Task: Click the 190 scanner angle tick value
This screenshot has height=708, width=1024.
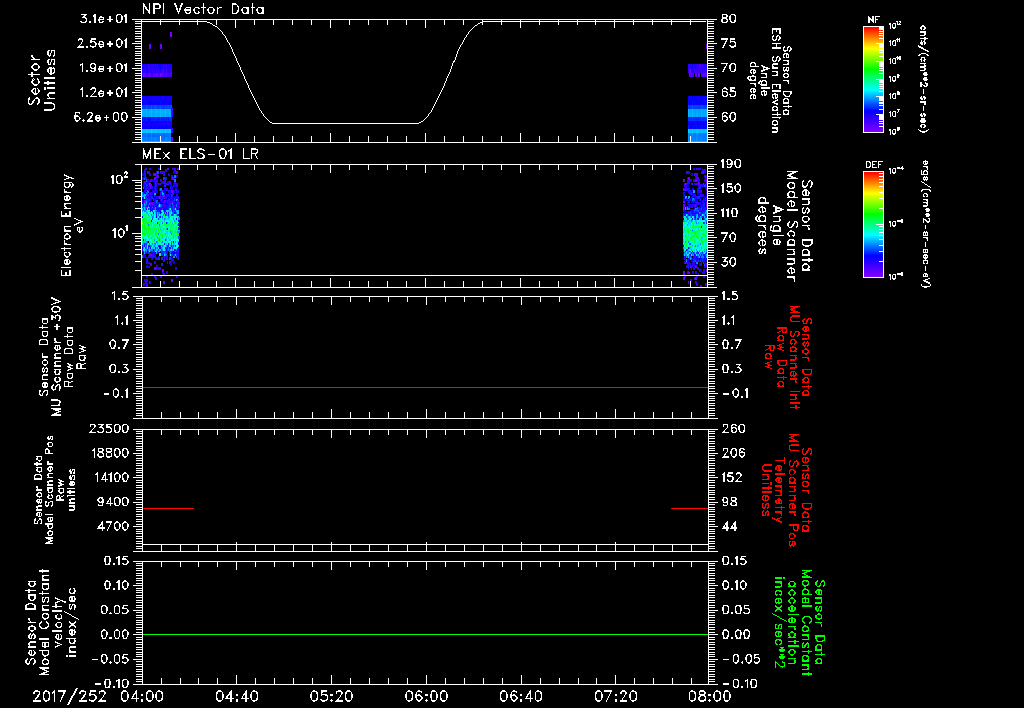Action: 732,164
